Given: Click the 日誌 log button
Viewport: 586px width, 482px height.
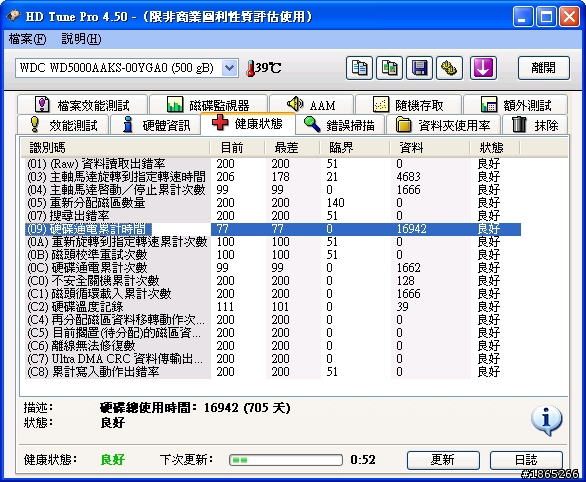Looking at the screenshot, I should point(526,460).
